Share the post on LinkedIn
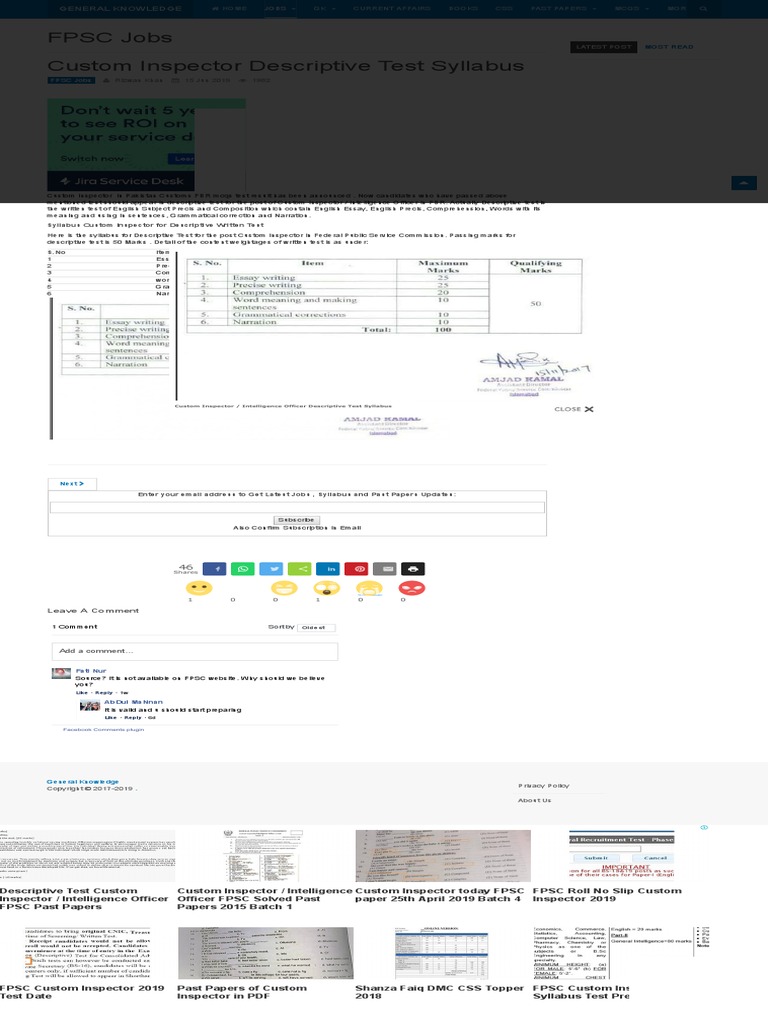768x1024 pixels. point(328,569)
